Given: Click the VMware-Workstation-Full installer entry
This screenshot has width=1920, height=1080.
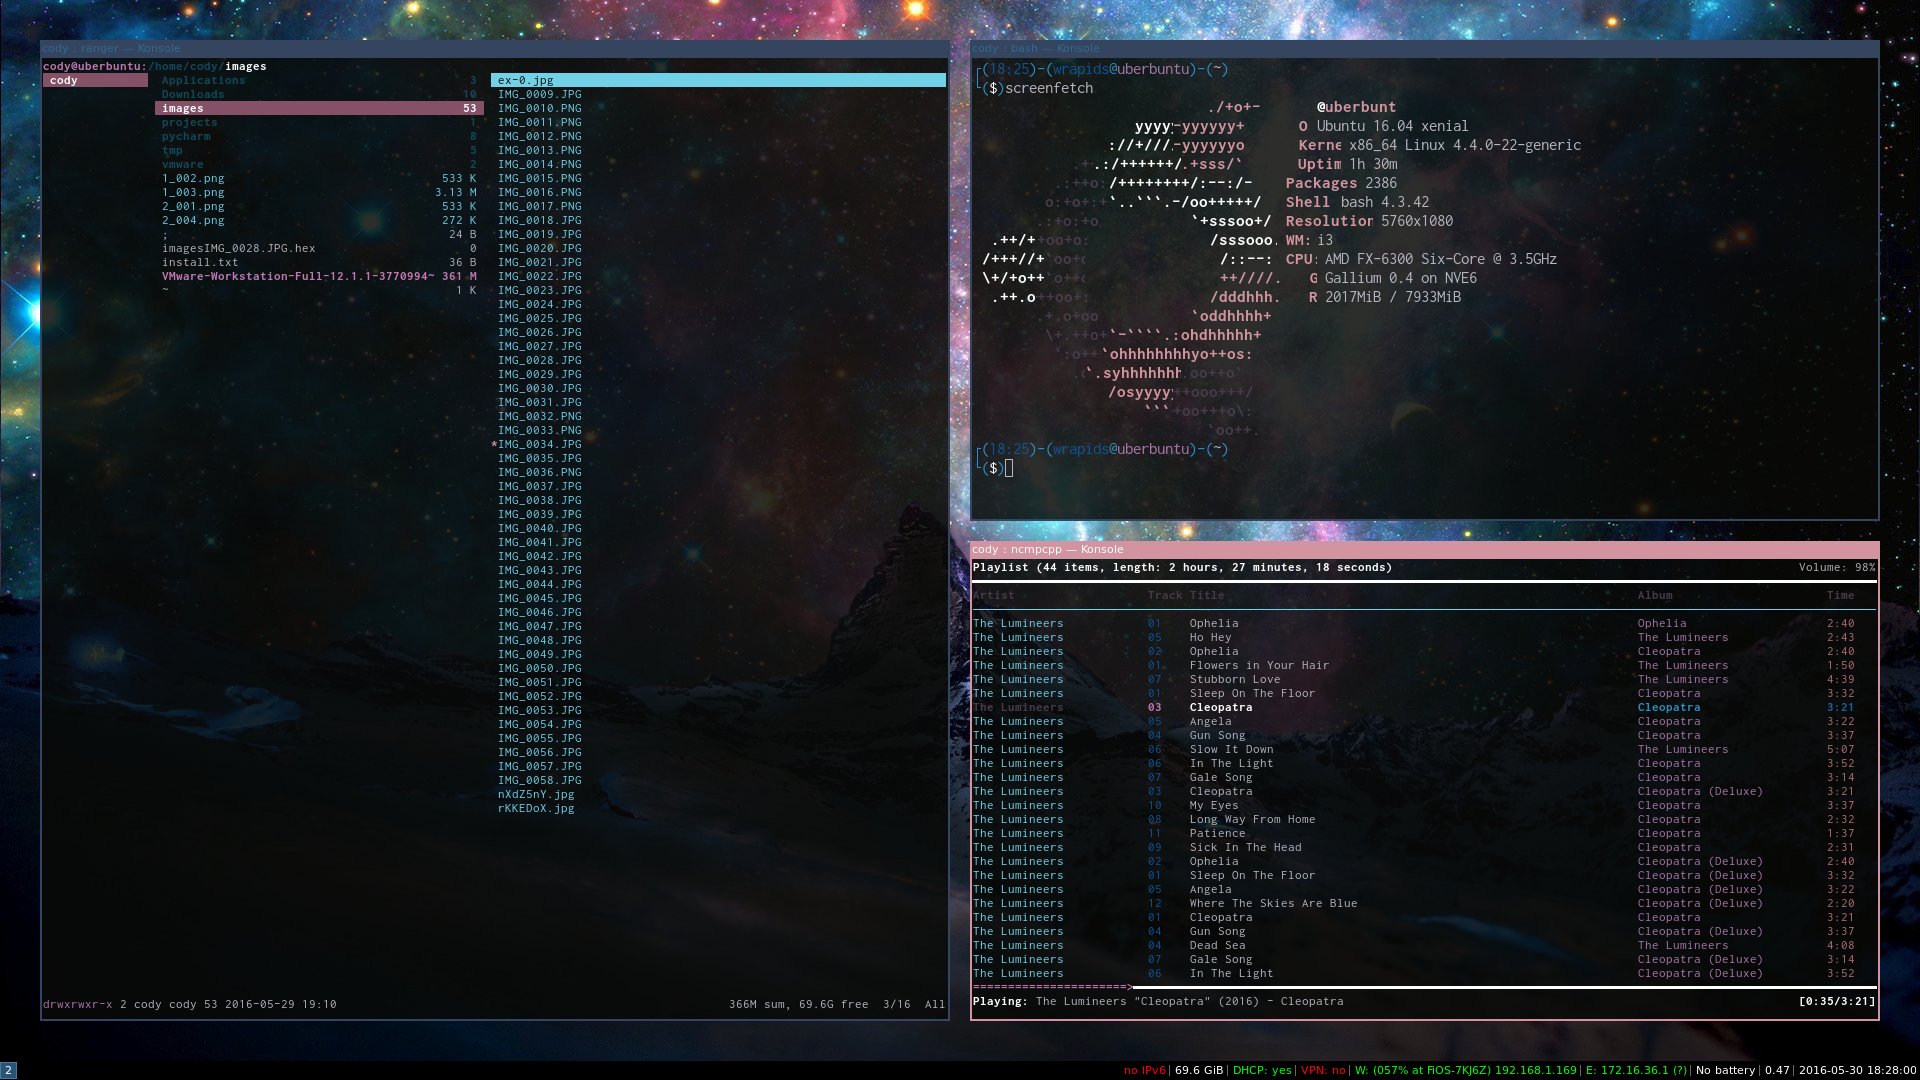Looking at the screenshot, I should [x=297, y=276].
